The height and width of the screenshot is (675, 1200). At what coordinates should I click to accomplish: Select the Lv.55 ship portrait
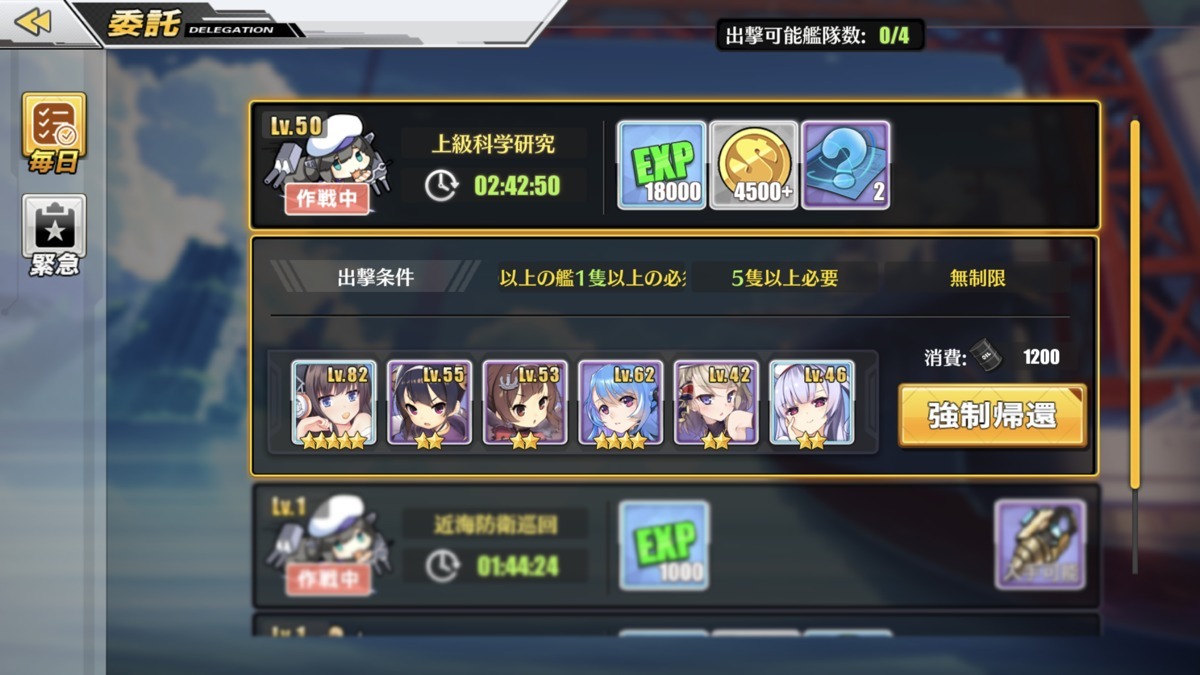[x=430, y=403]
